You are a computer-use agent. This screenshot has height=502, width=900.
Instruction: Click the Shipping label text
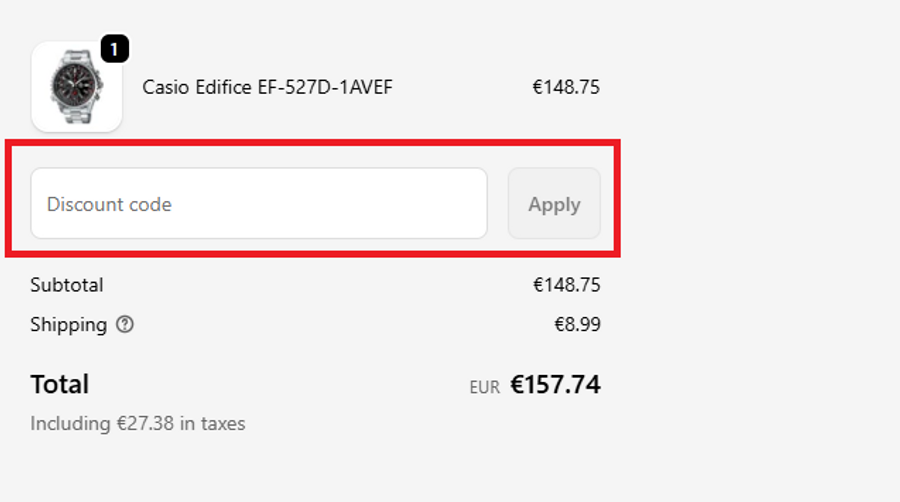[68, 325]
